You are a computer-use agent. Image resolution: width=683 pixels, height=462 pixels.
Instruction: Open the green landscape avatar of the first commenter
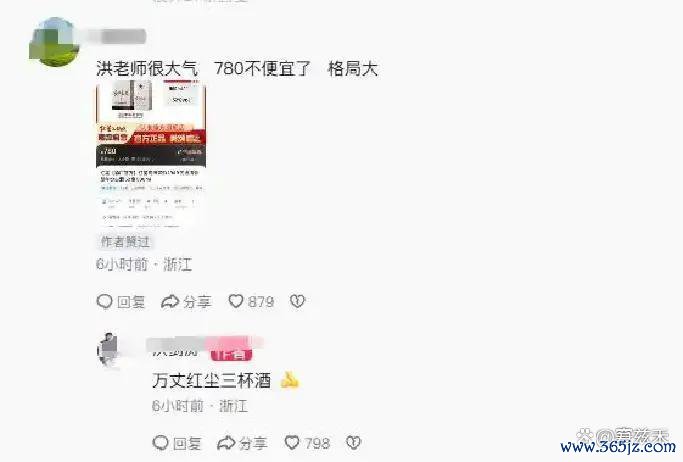(x=55, y=42)
